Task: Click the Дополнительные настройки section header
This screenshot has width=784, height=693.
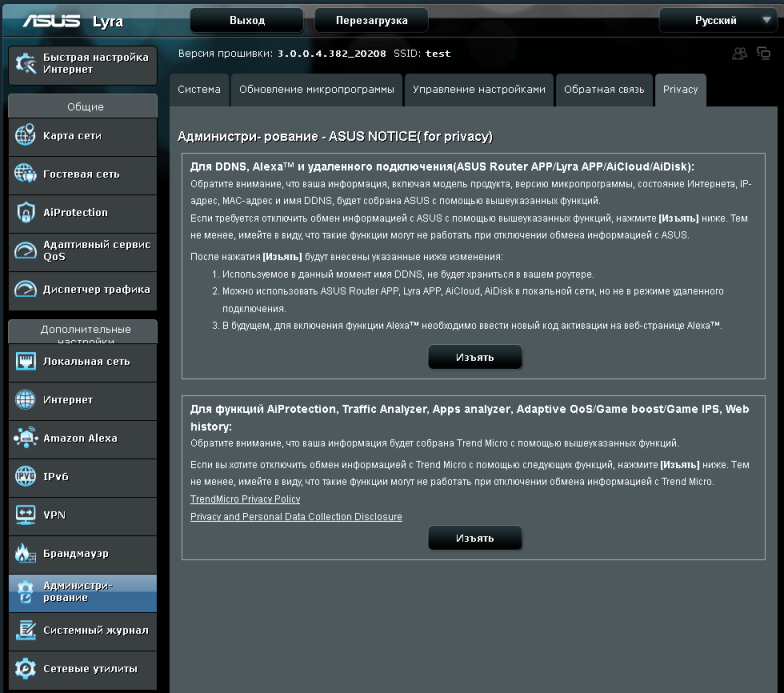Action: point(83,332)
